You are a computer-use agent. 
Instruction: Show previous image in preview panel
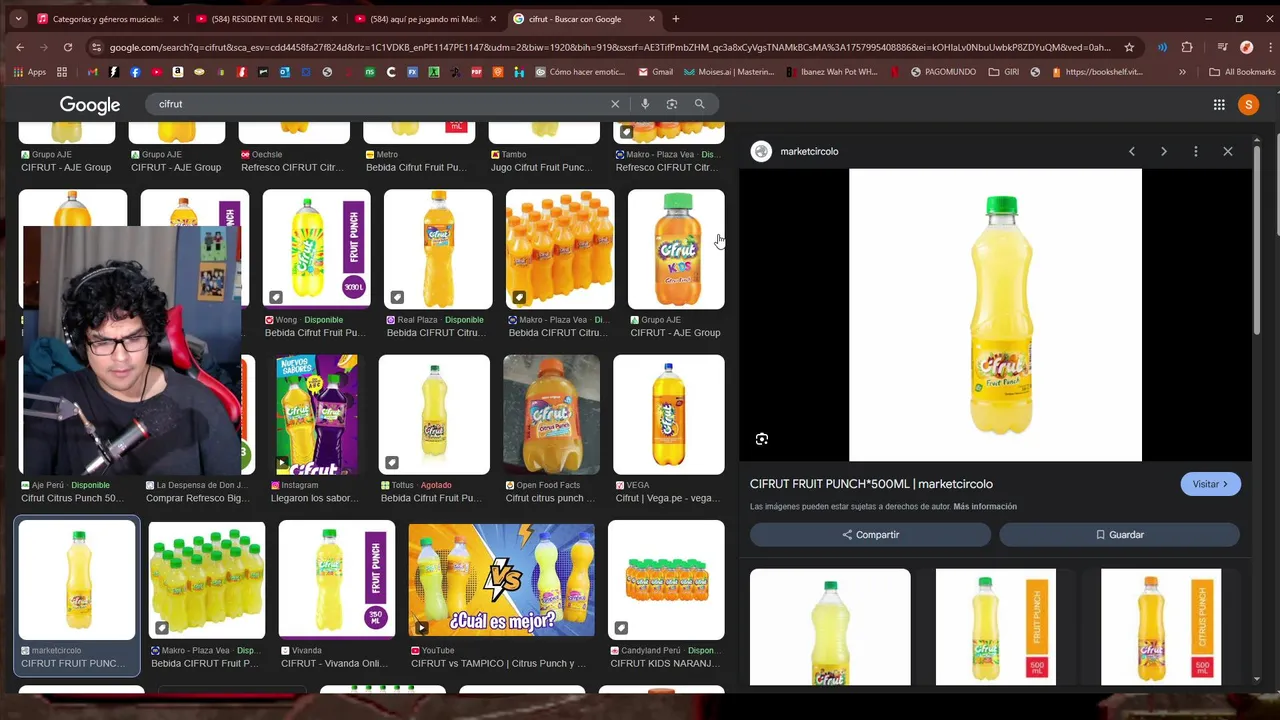pos(1132,152)
